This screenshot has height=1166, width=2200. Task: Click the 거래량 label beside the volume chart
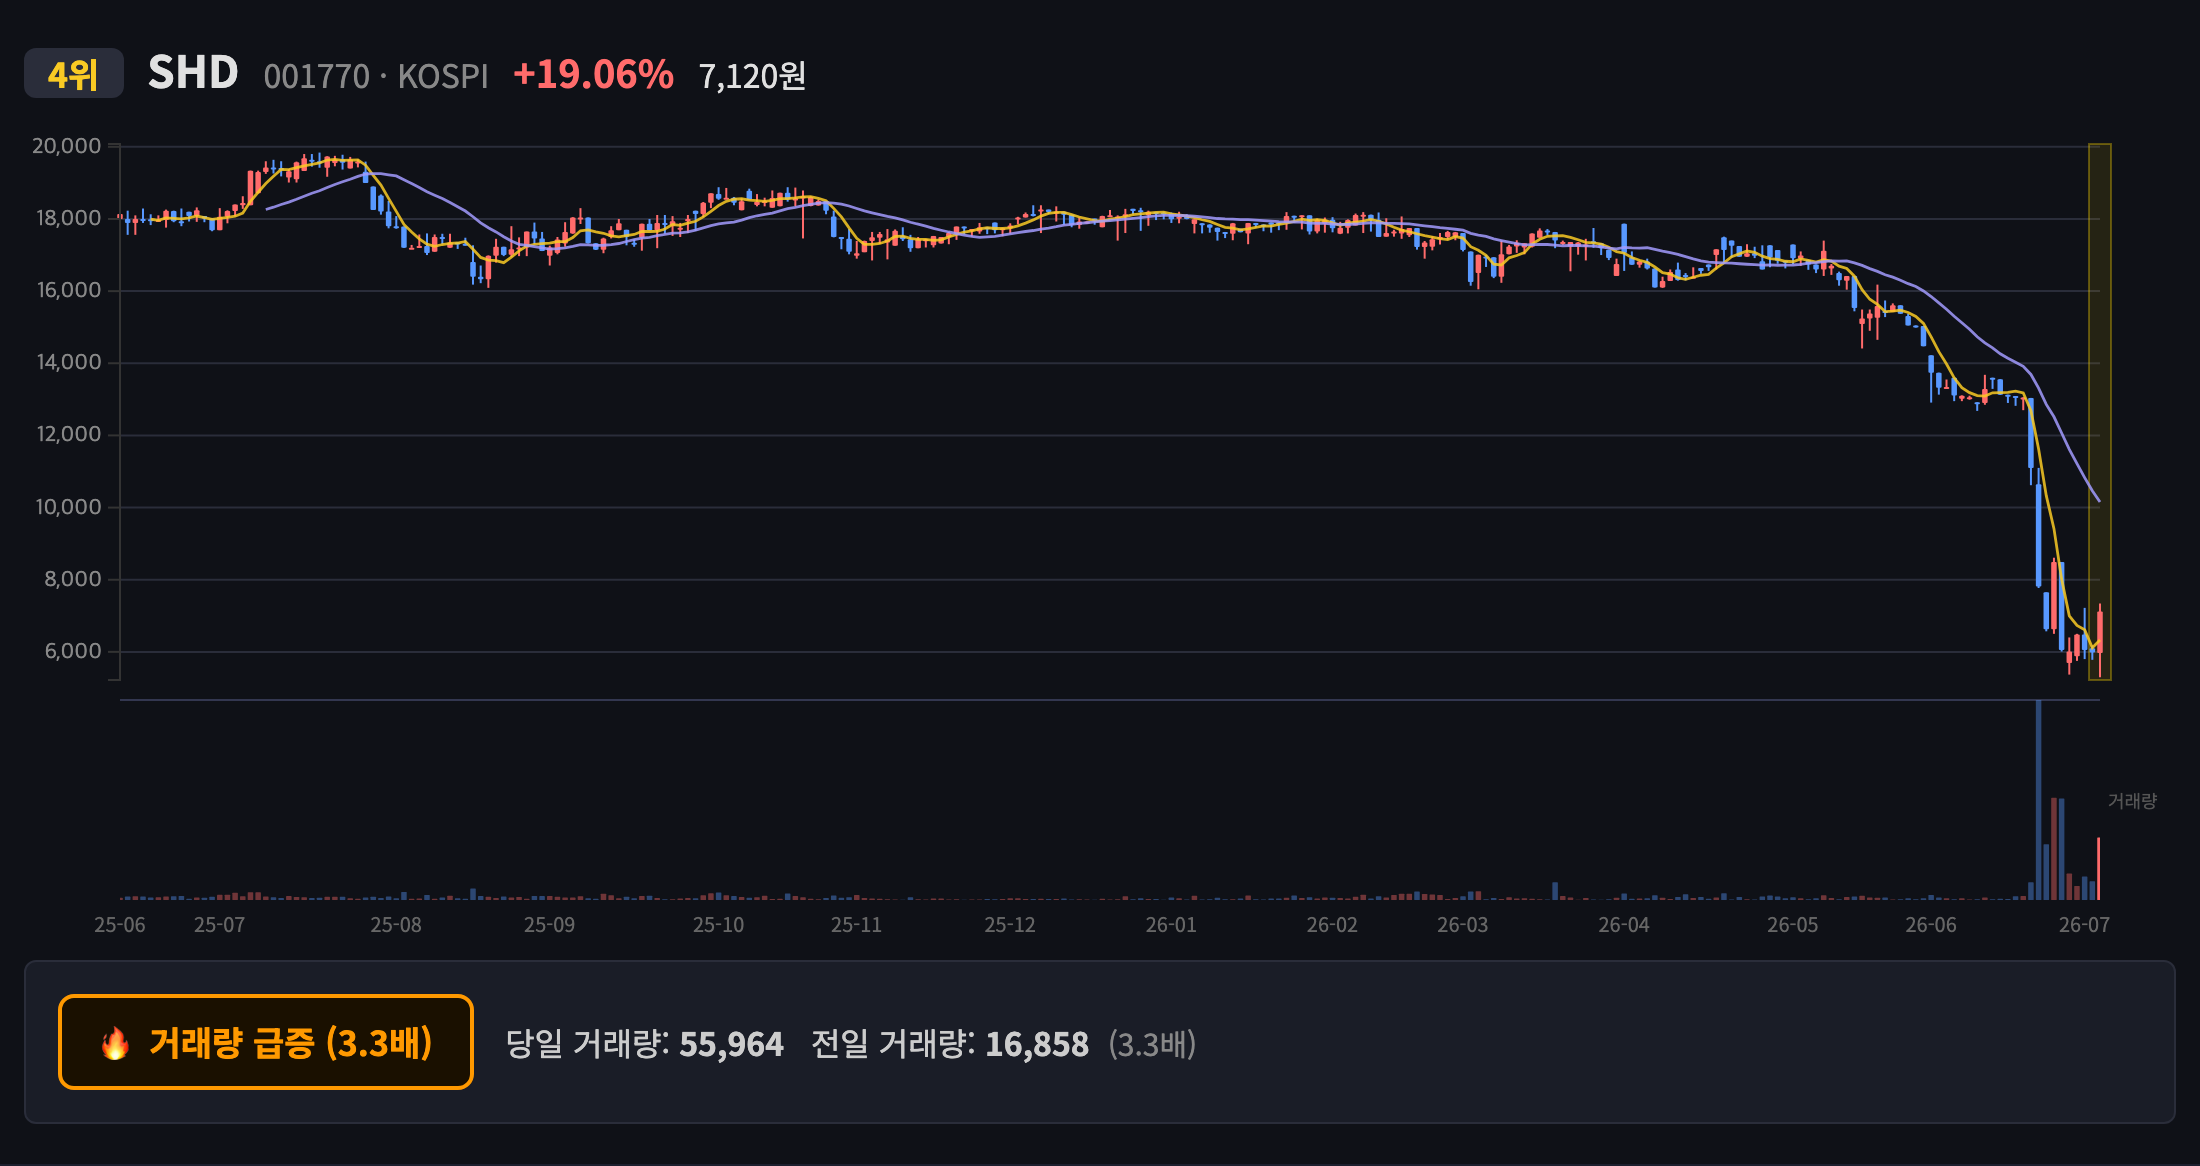(x=2133, y=801)
